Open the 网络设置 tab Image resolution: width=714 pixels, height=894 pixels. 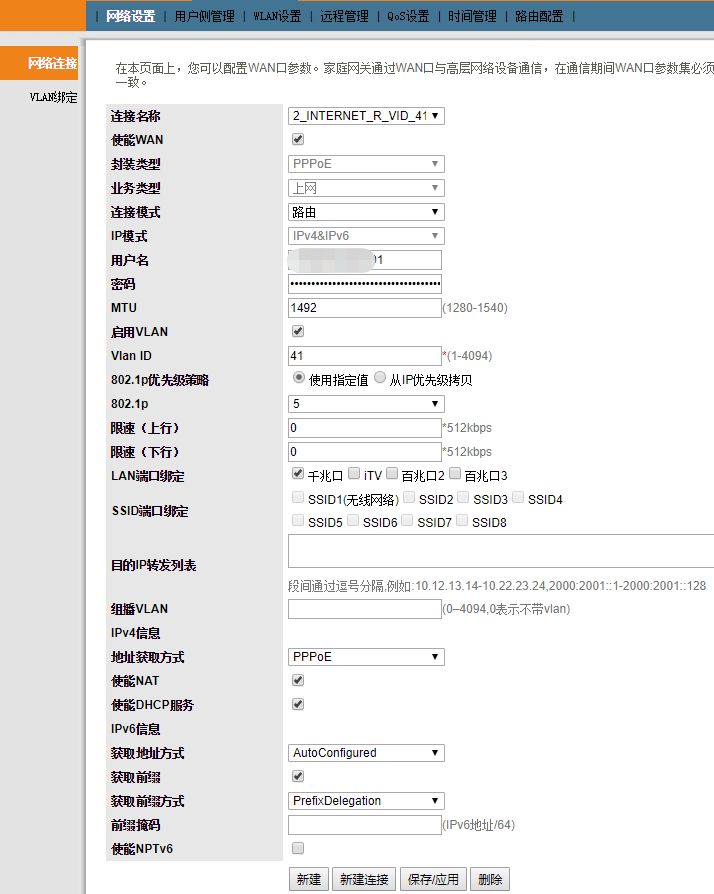pos(131,16)
